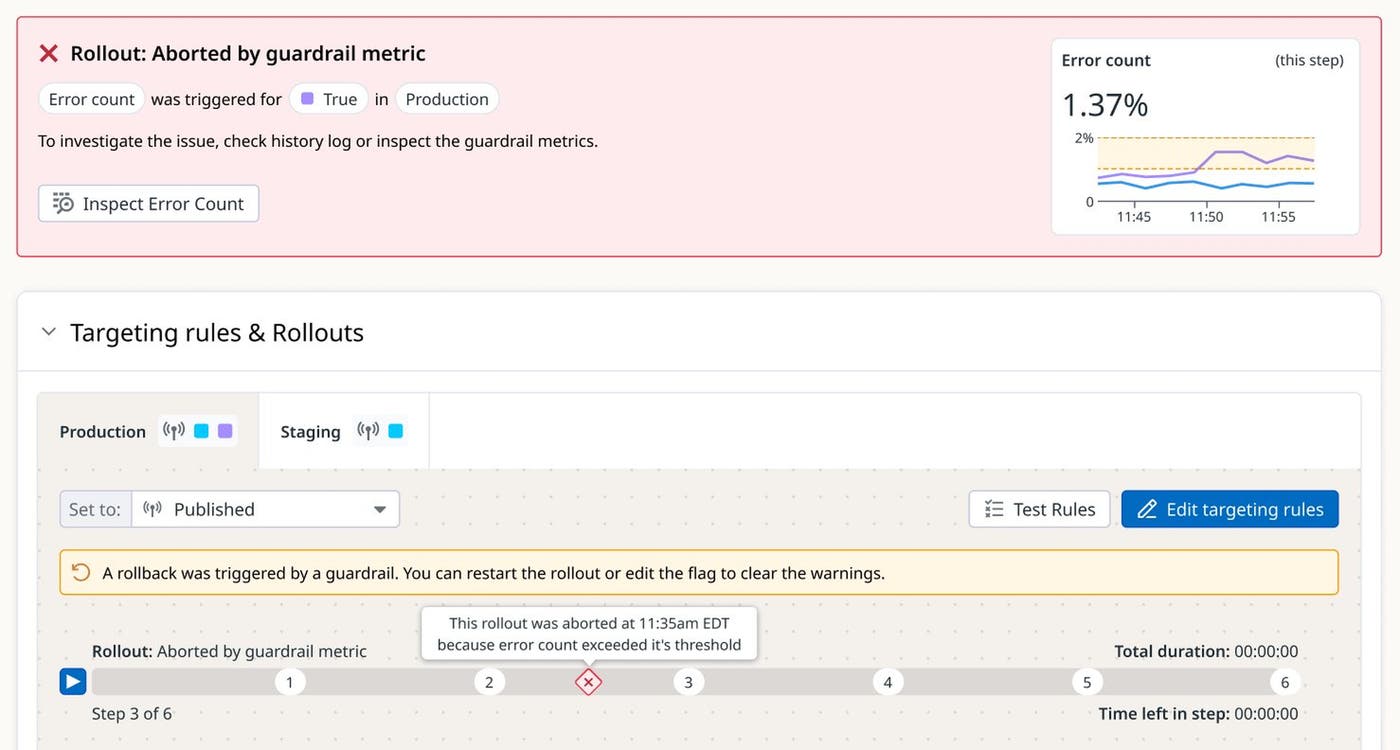The height and width of the screenshot is (750, 1400).
Task: Click broadcast icon on Staging tab
Action: [369, 431]
